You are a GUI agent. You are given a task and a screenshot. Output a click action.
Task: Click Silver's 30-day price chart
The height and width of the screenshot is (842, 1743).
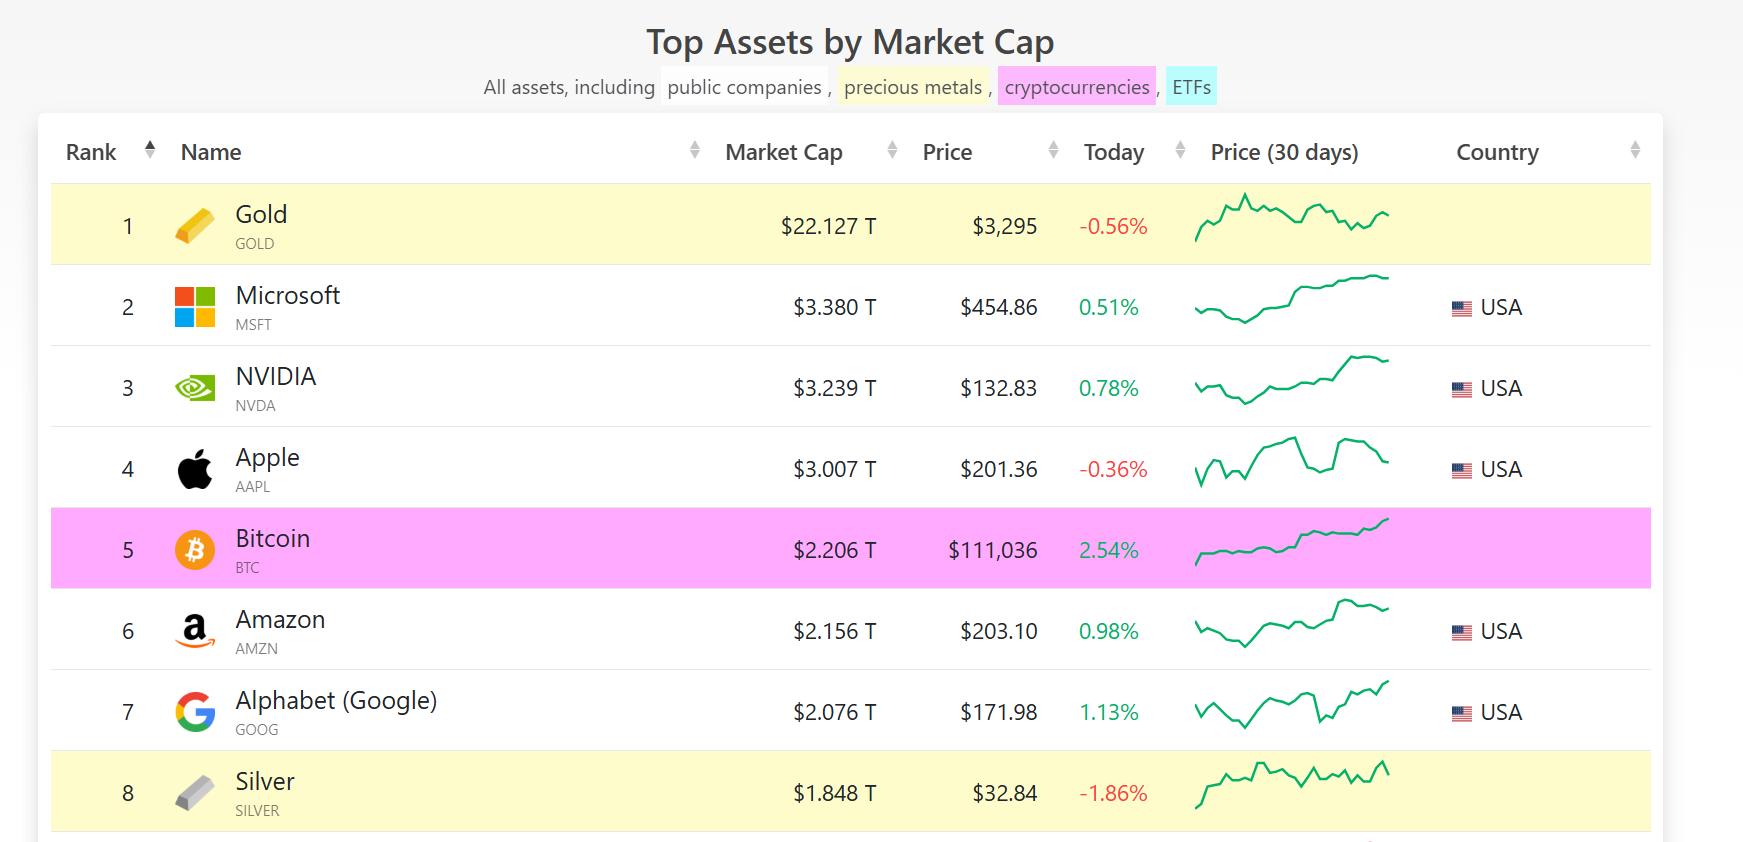(x=1292, y=785)
